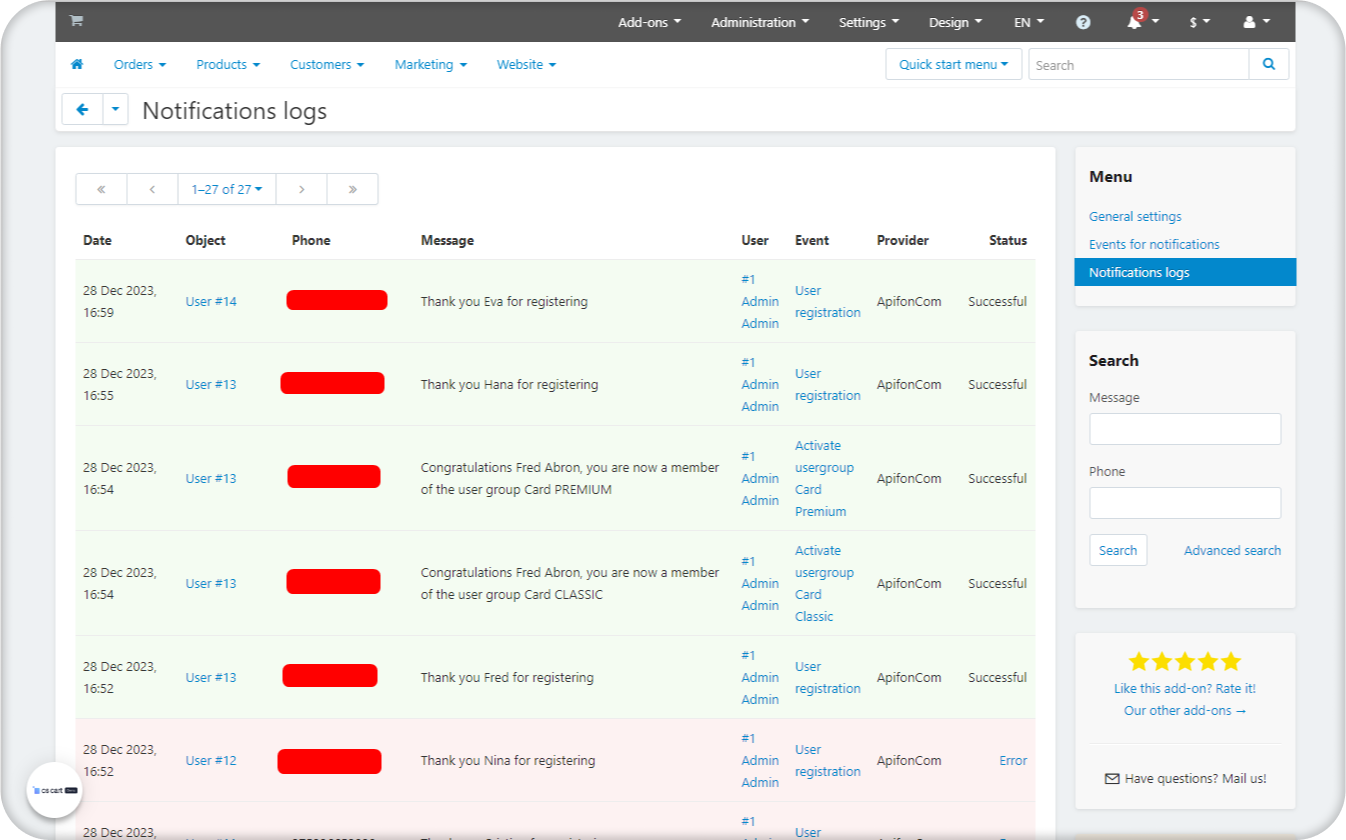Screen dimensions: 1346x840
Task: Select 'Thank you Fred for registering' message
Action: tap(507, 677)
